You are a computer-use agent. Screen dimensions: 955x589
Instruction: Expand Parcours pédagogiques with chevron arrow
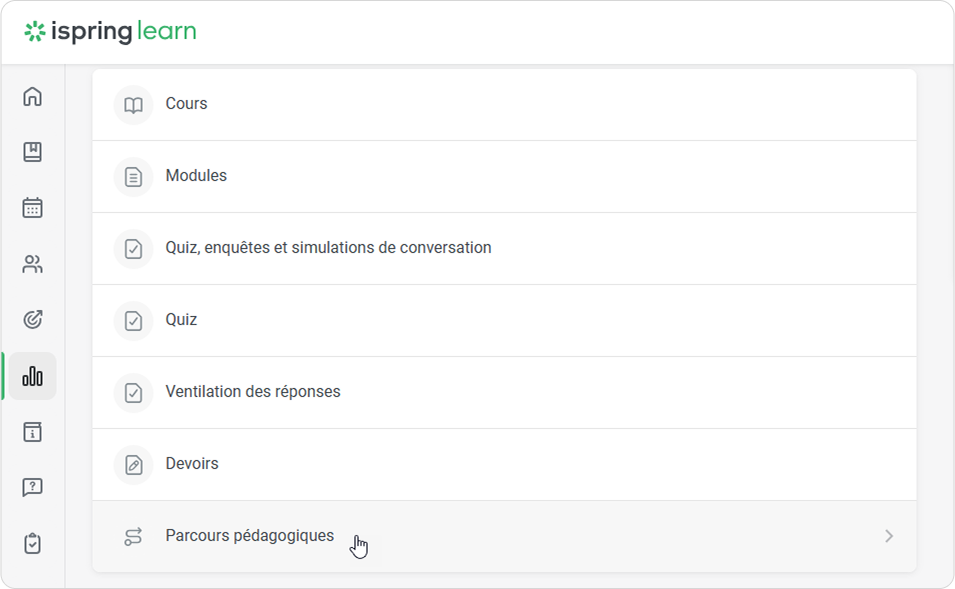tap(888, 537)
